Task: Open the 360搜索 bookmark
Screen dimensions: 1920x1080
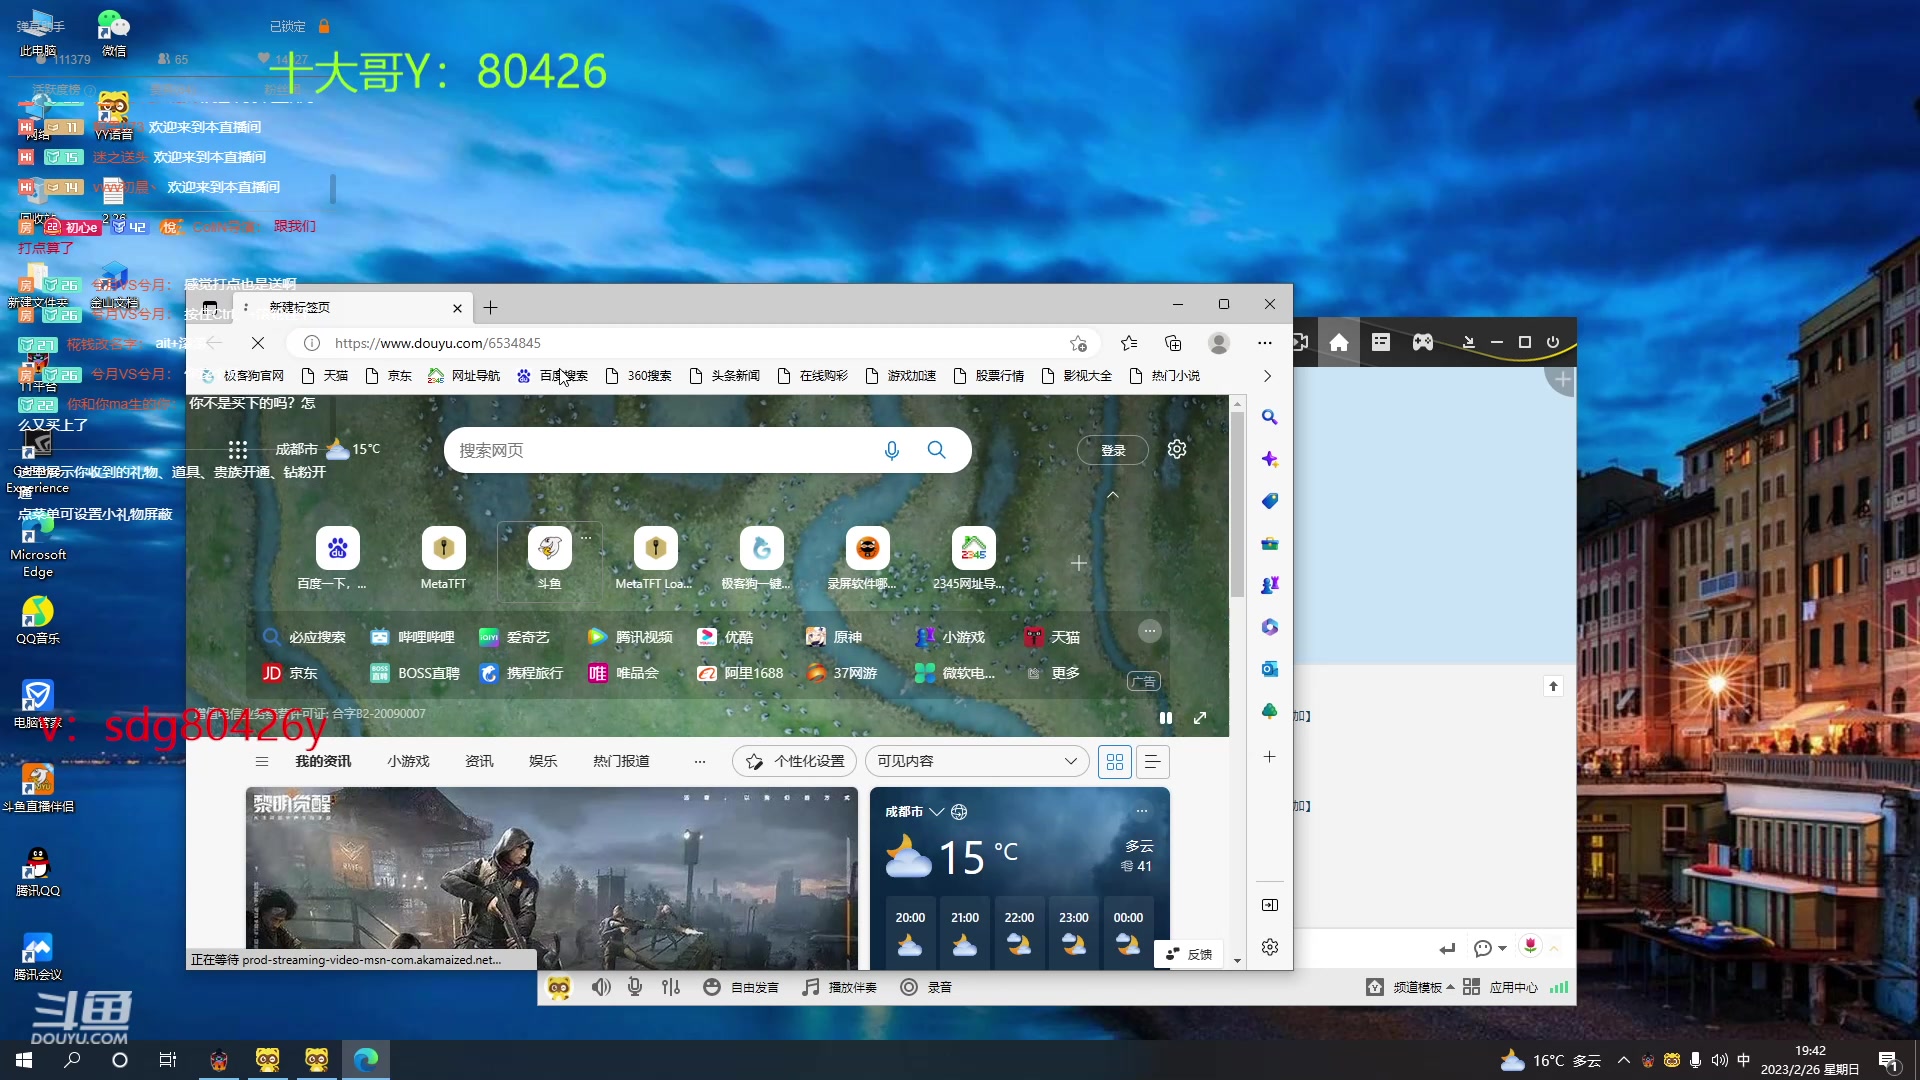Action: (639, 376)
